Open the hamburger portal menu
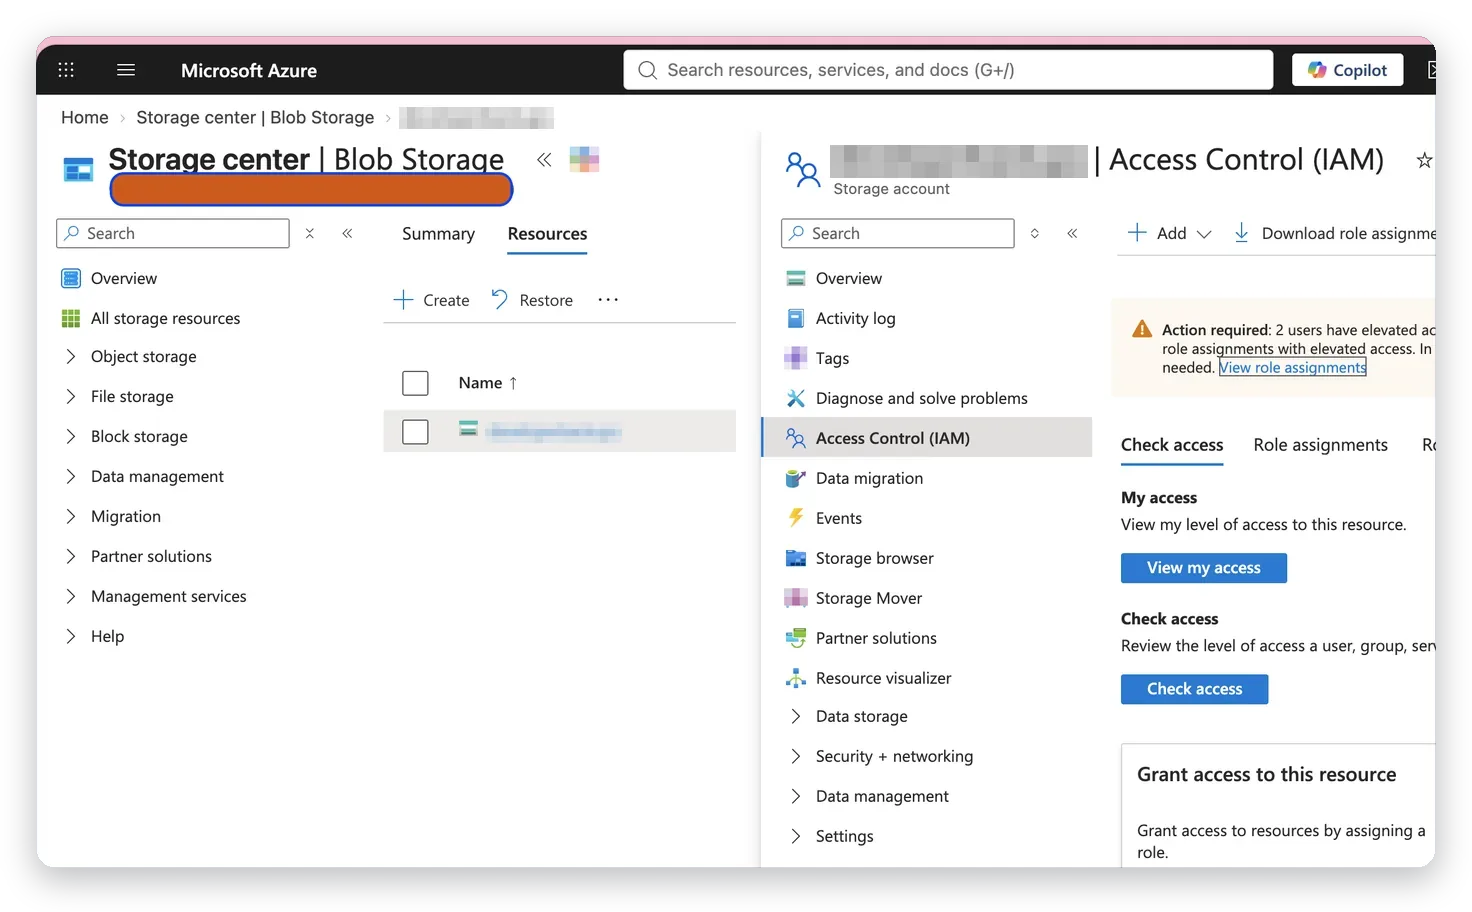 (126, 70)
